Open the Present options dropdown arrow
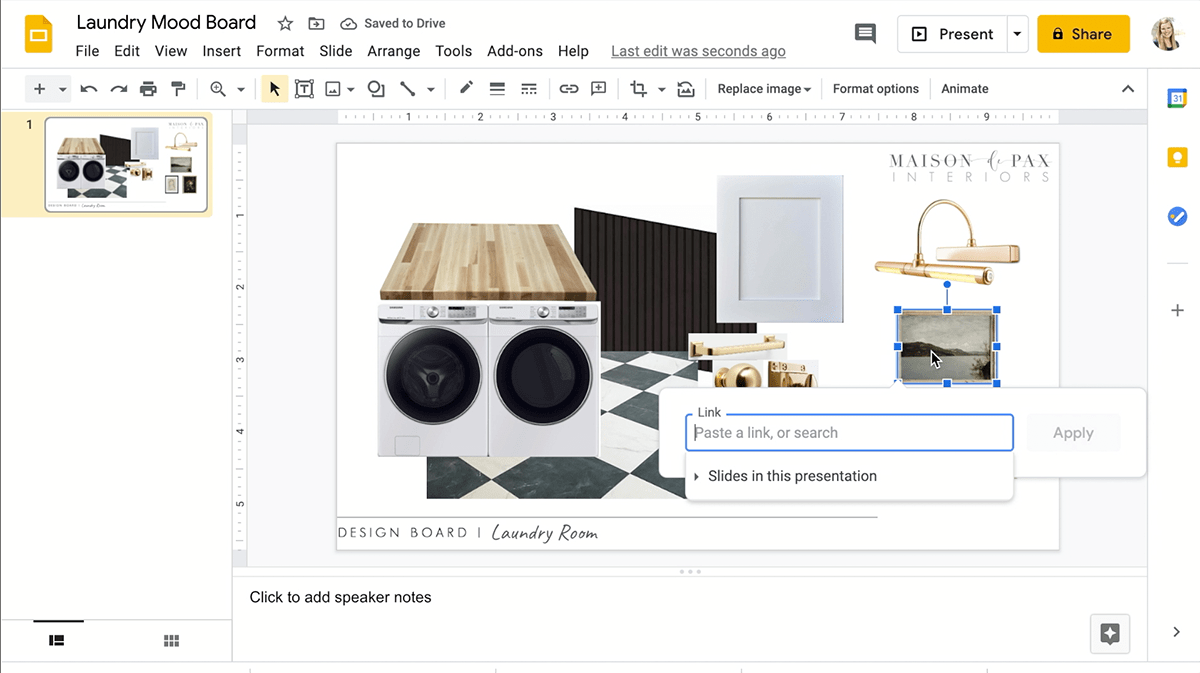Image resolution: width=1200 pixels, height=673 pixels. [x=1017, y=34]
